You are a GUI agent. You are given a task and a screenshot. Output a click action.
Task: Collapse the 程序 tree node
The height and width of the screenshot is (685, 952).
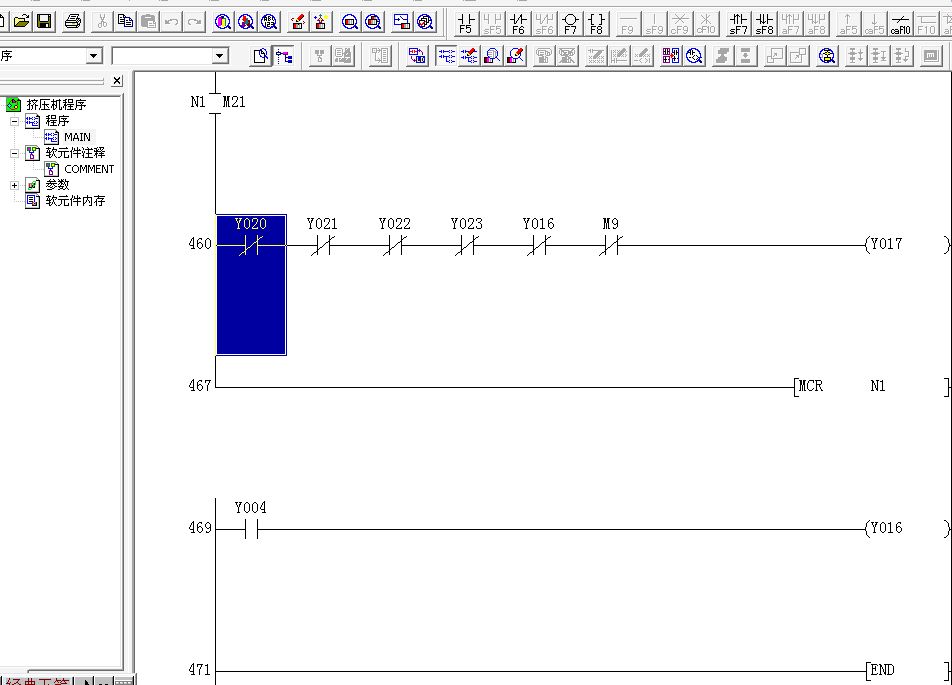coord(15,121)
